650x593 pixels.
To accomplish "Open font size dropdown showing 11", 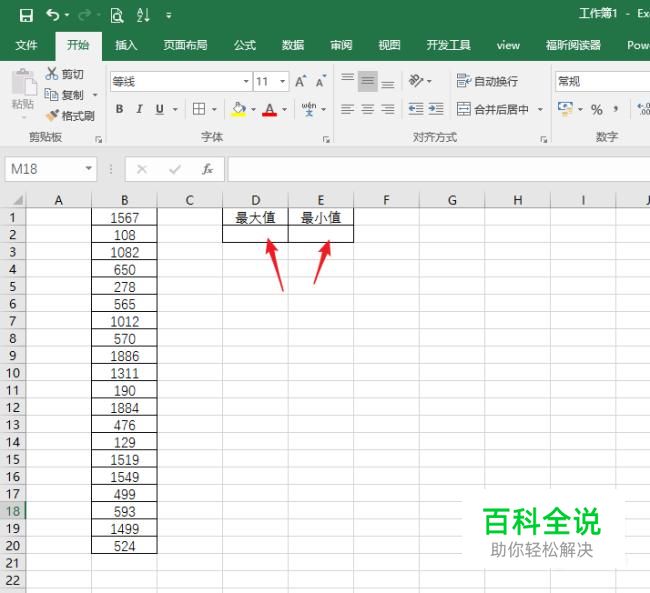I will click(282, 81).
